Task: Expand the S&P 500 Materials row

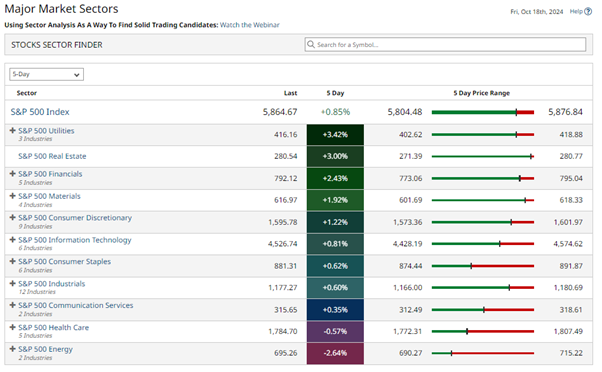Action: pyautogui.click(x=13, y=196)
